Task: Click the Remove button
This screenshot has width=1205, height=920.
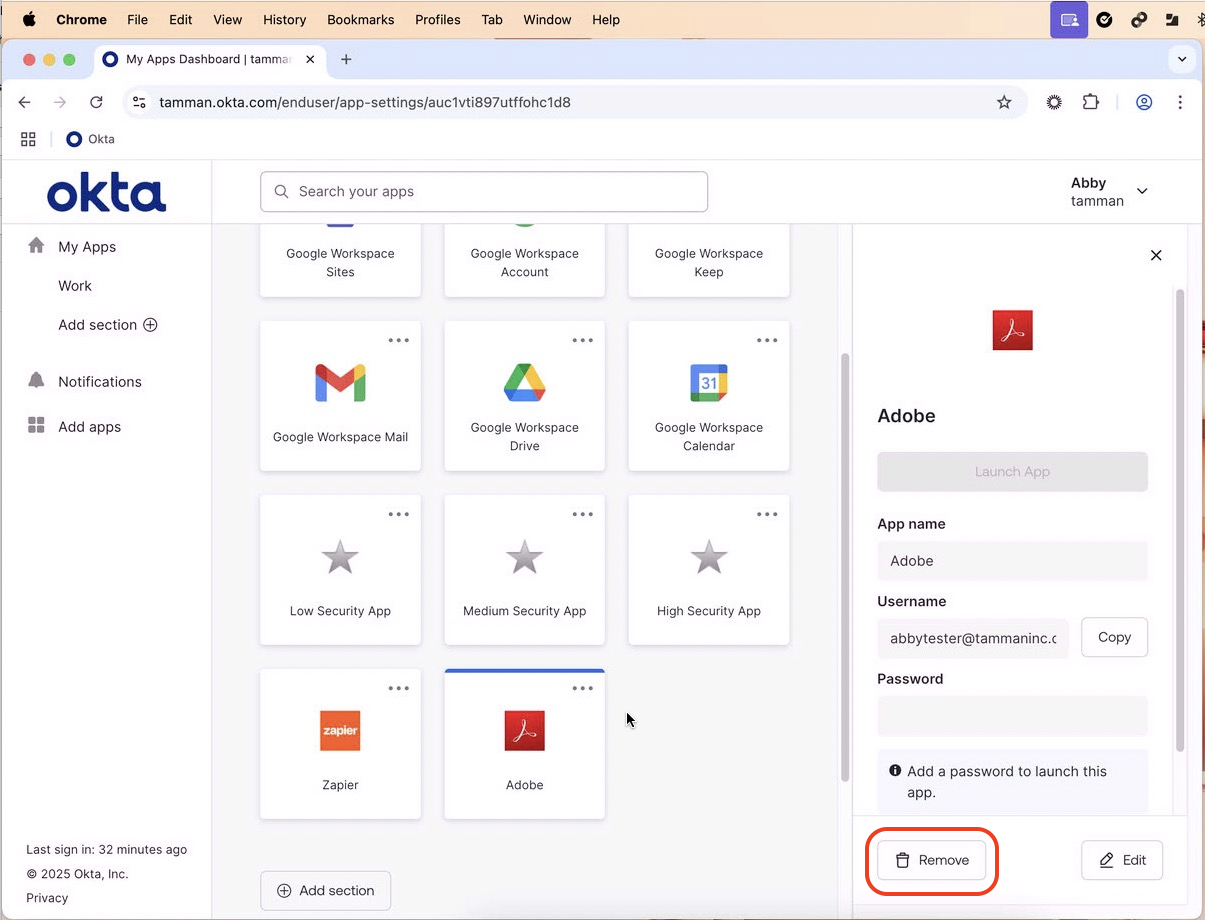Action: pos(932,860)
